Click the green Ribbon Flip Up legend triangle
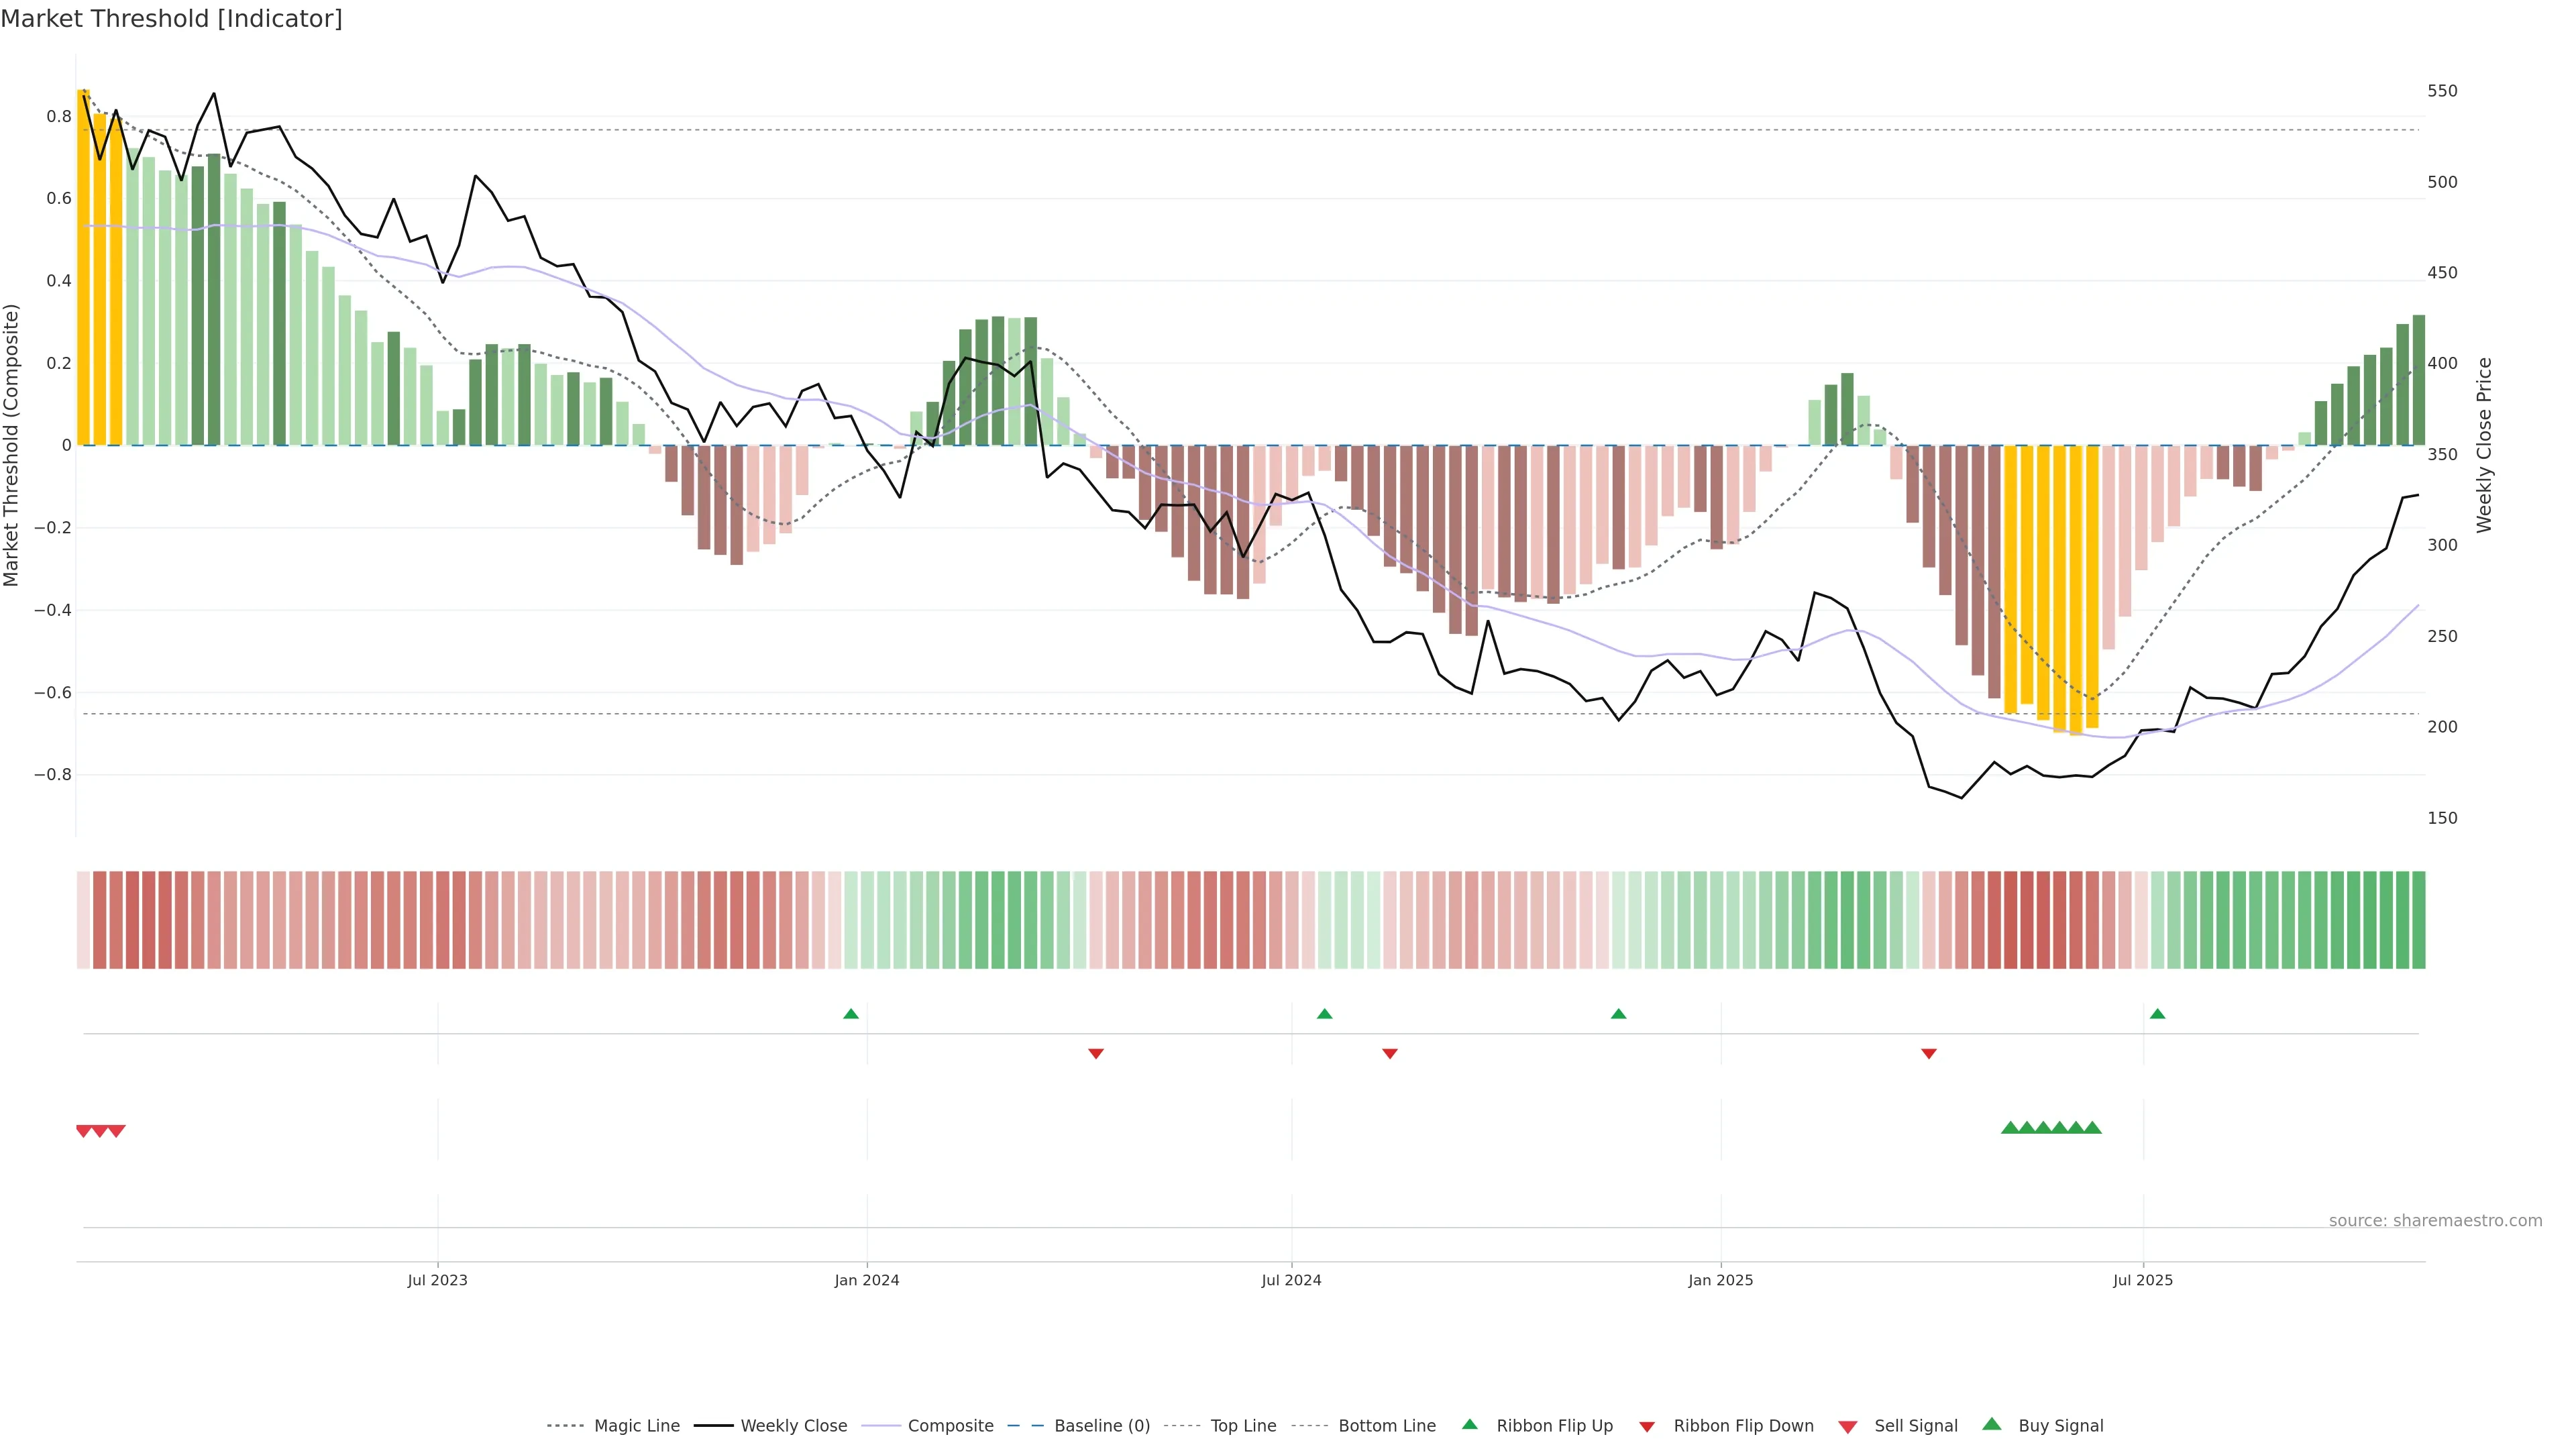 pyautogui.click(x=1469, y=1424)
